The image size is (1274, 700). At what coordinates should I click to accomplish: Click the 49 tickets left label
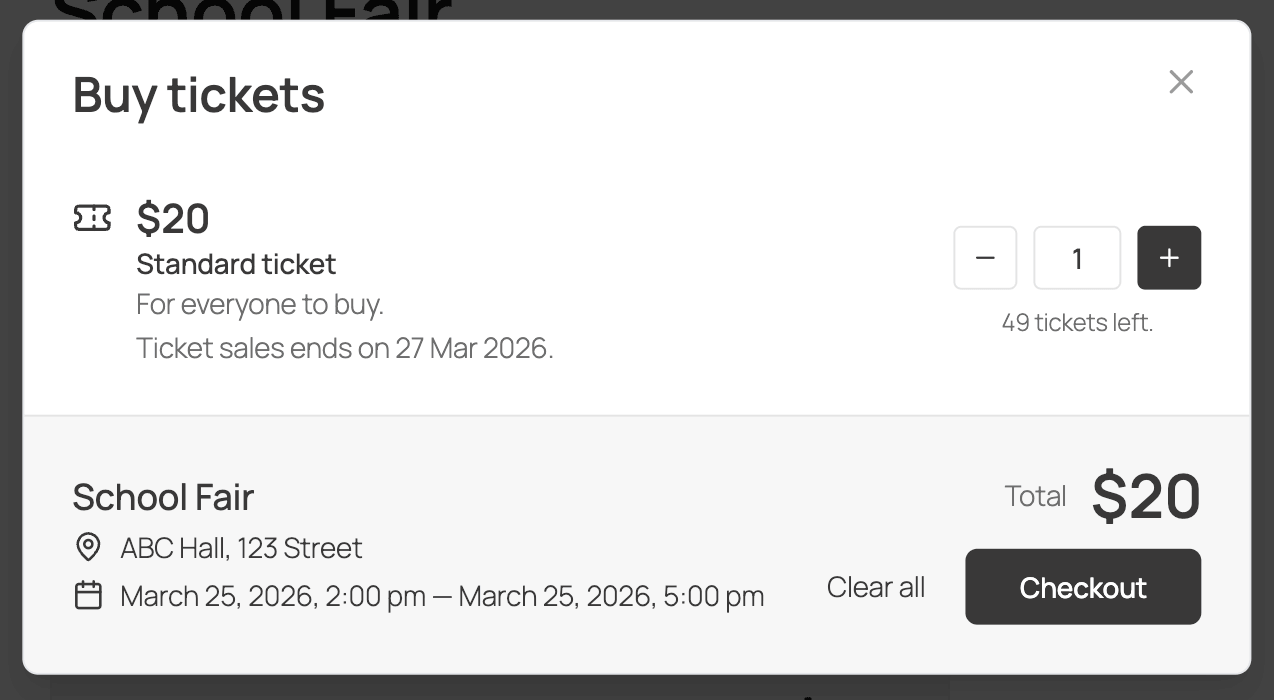(x=1077, y=322)
